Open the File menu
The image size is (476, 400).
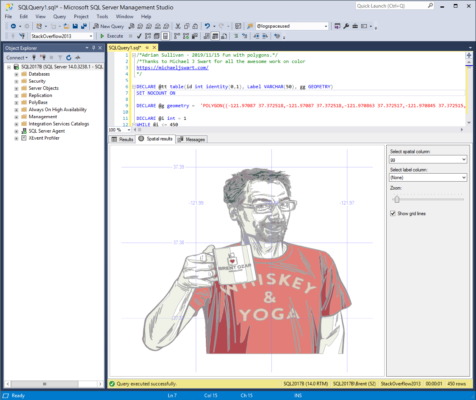[x=8, y=16]
